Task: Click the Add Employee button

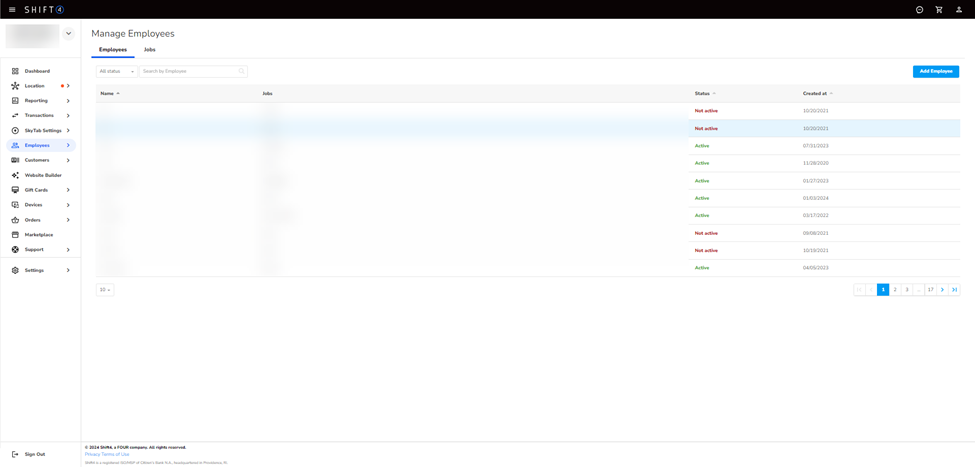Action: pyautogui.click(x=936, y=72)
